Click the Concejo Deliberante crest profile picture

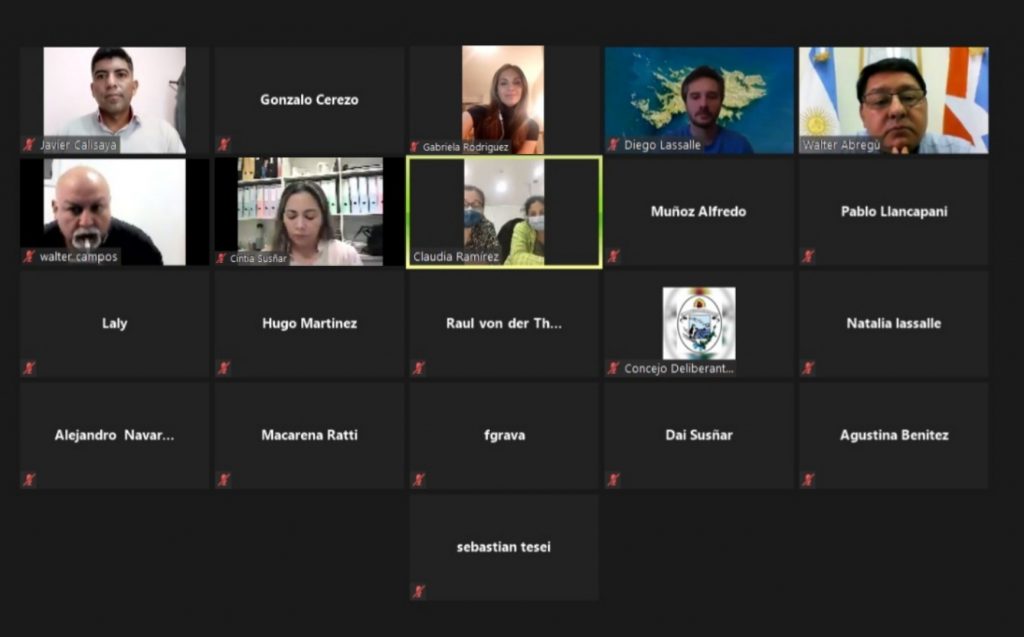click(x=699, y=323)
